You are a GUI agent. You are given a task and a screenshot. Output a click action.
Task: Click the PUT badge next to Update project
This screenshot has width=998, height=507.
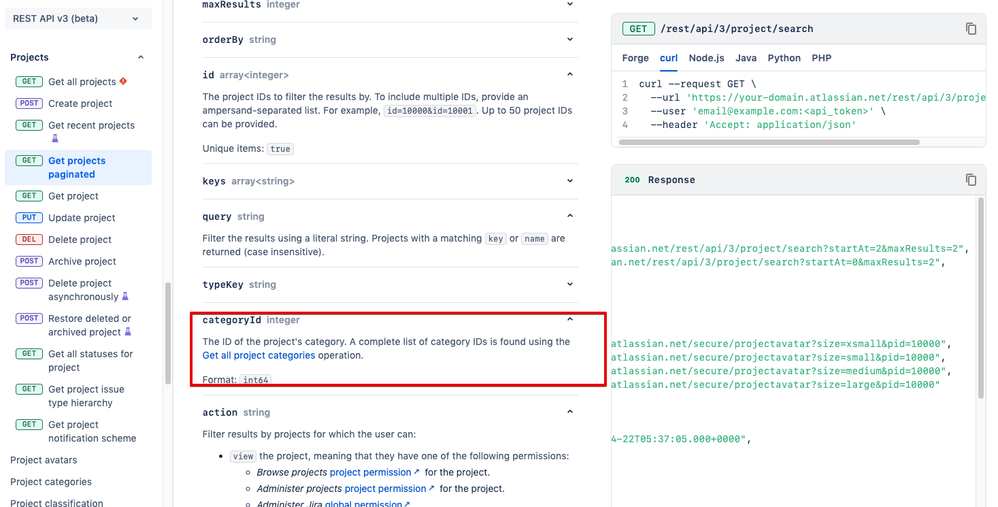click(29, 218)
